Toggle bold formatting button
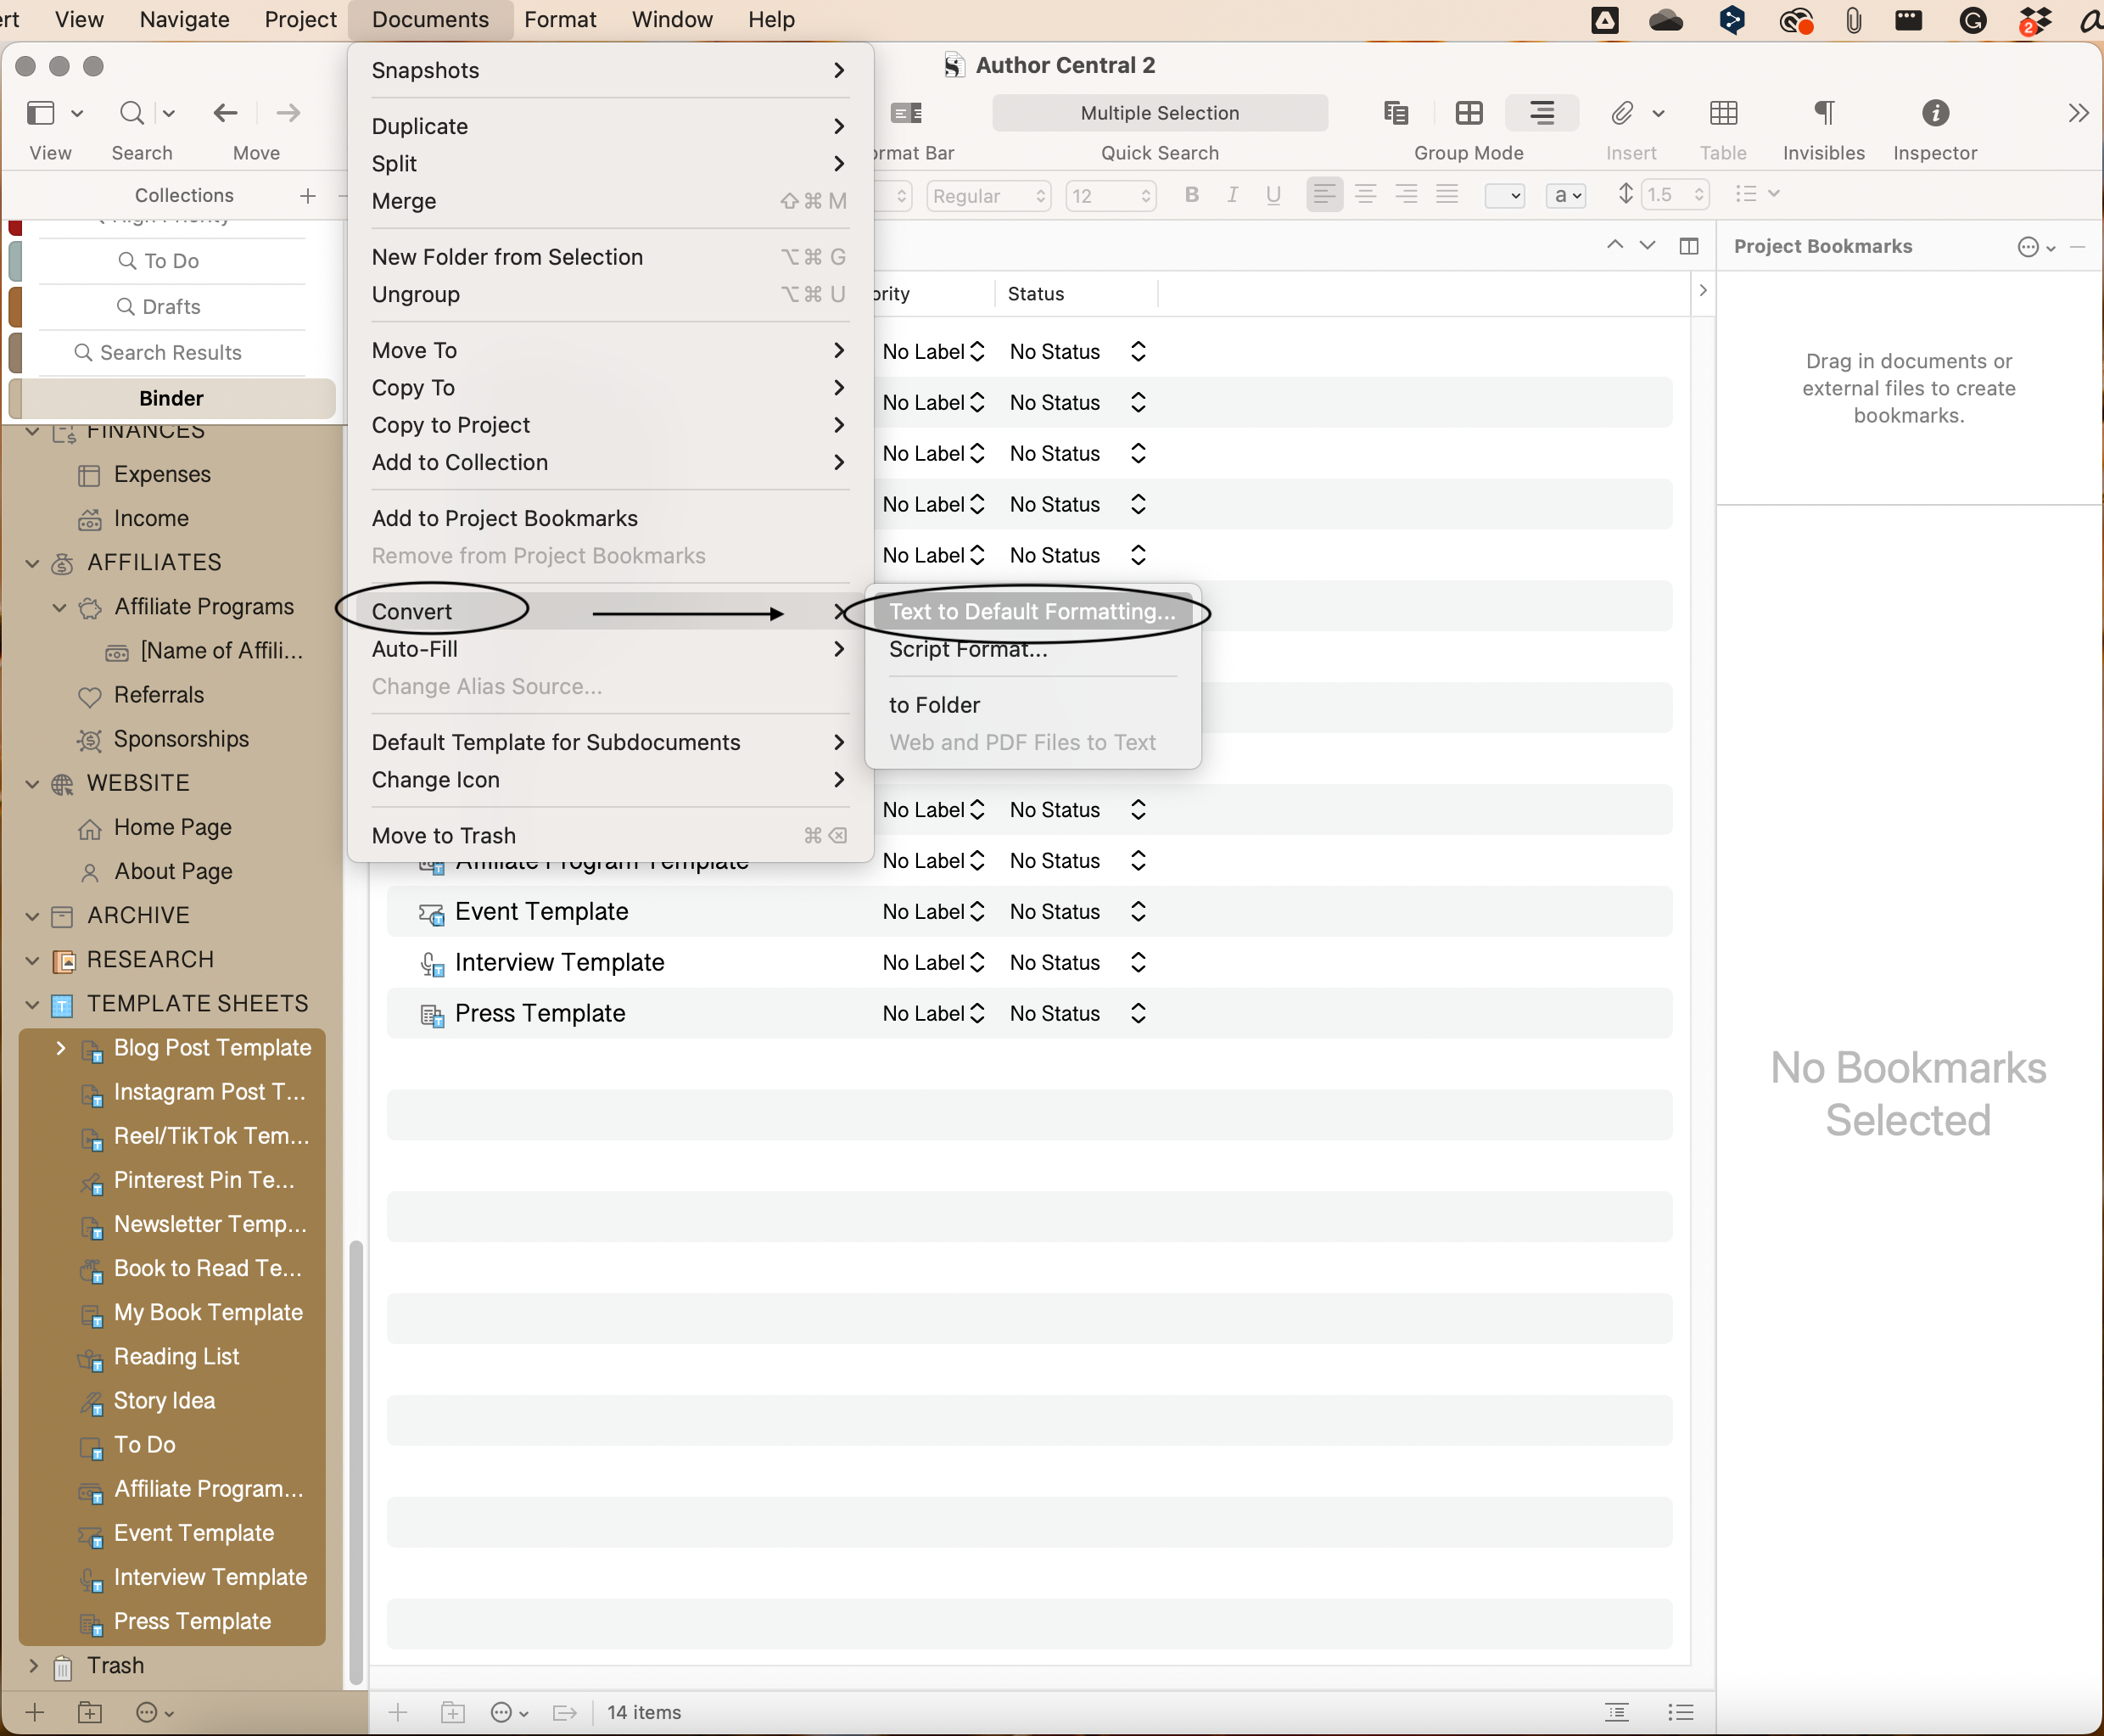 tap(1191, 195)
